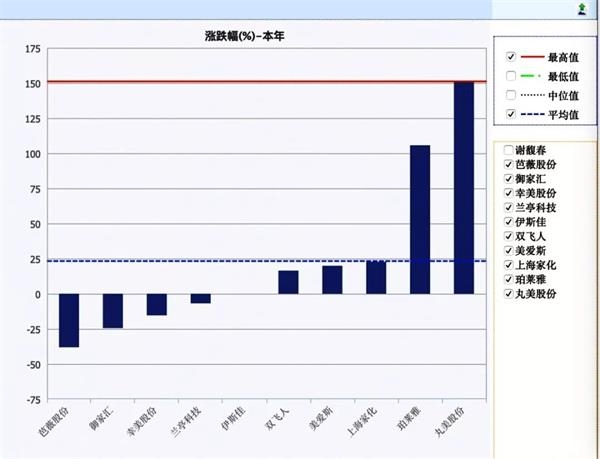Click the 御家汇 x-axis label

tap(101, 418)
